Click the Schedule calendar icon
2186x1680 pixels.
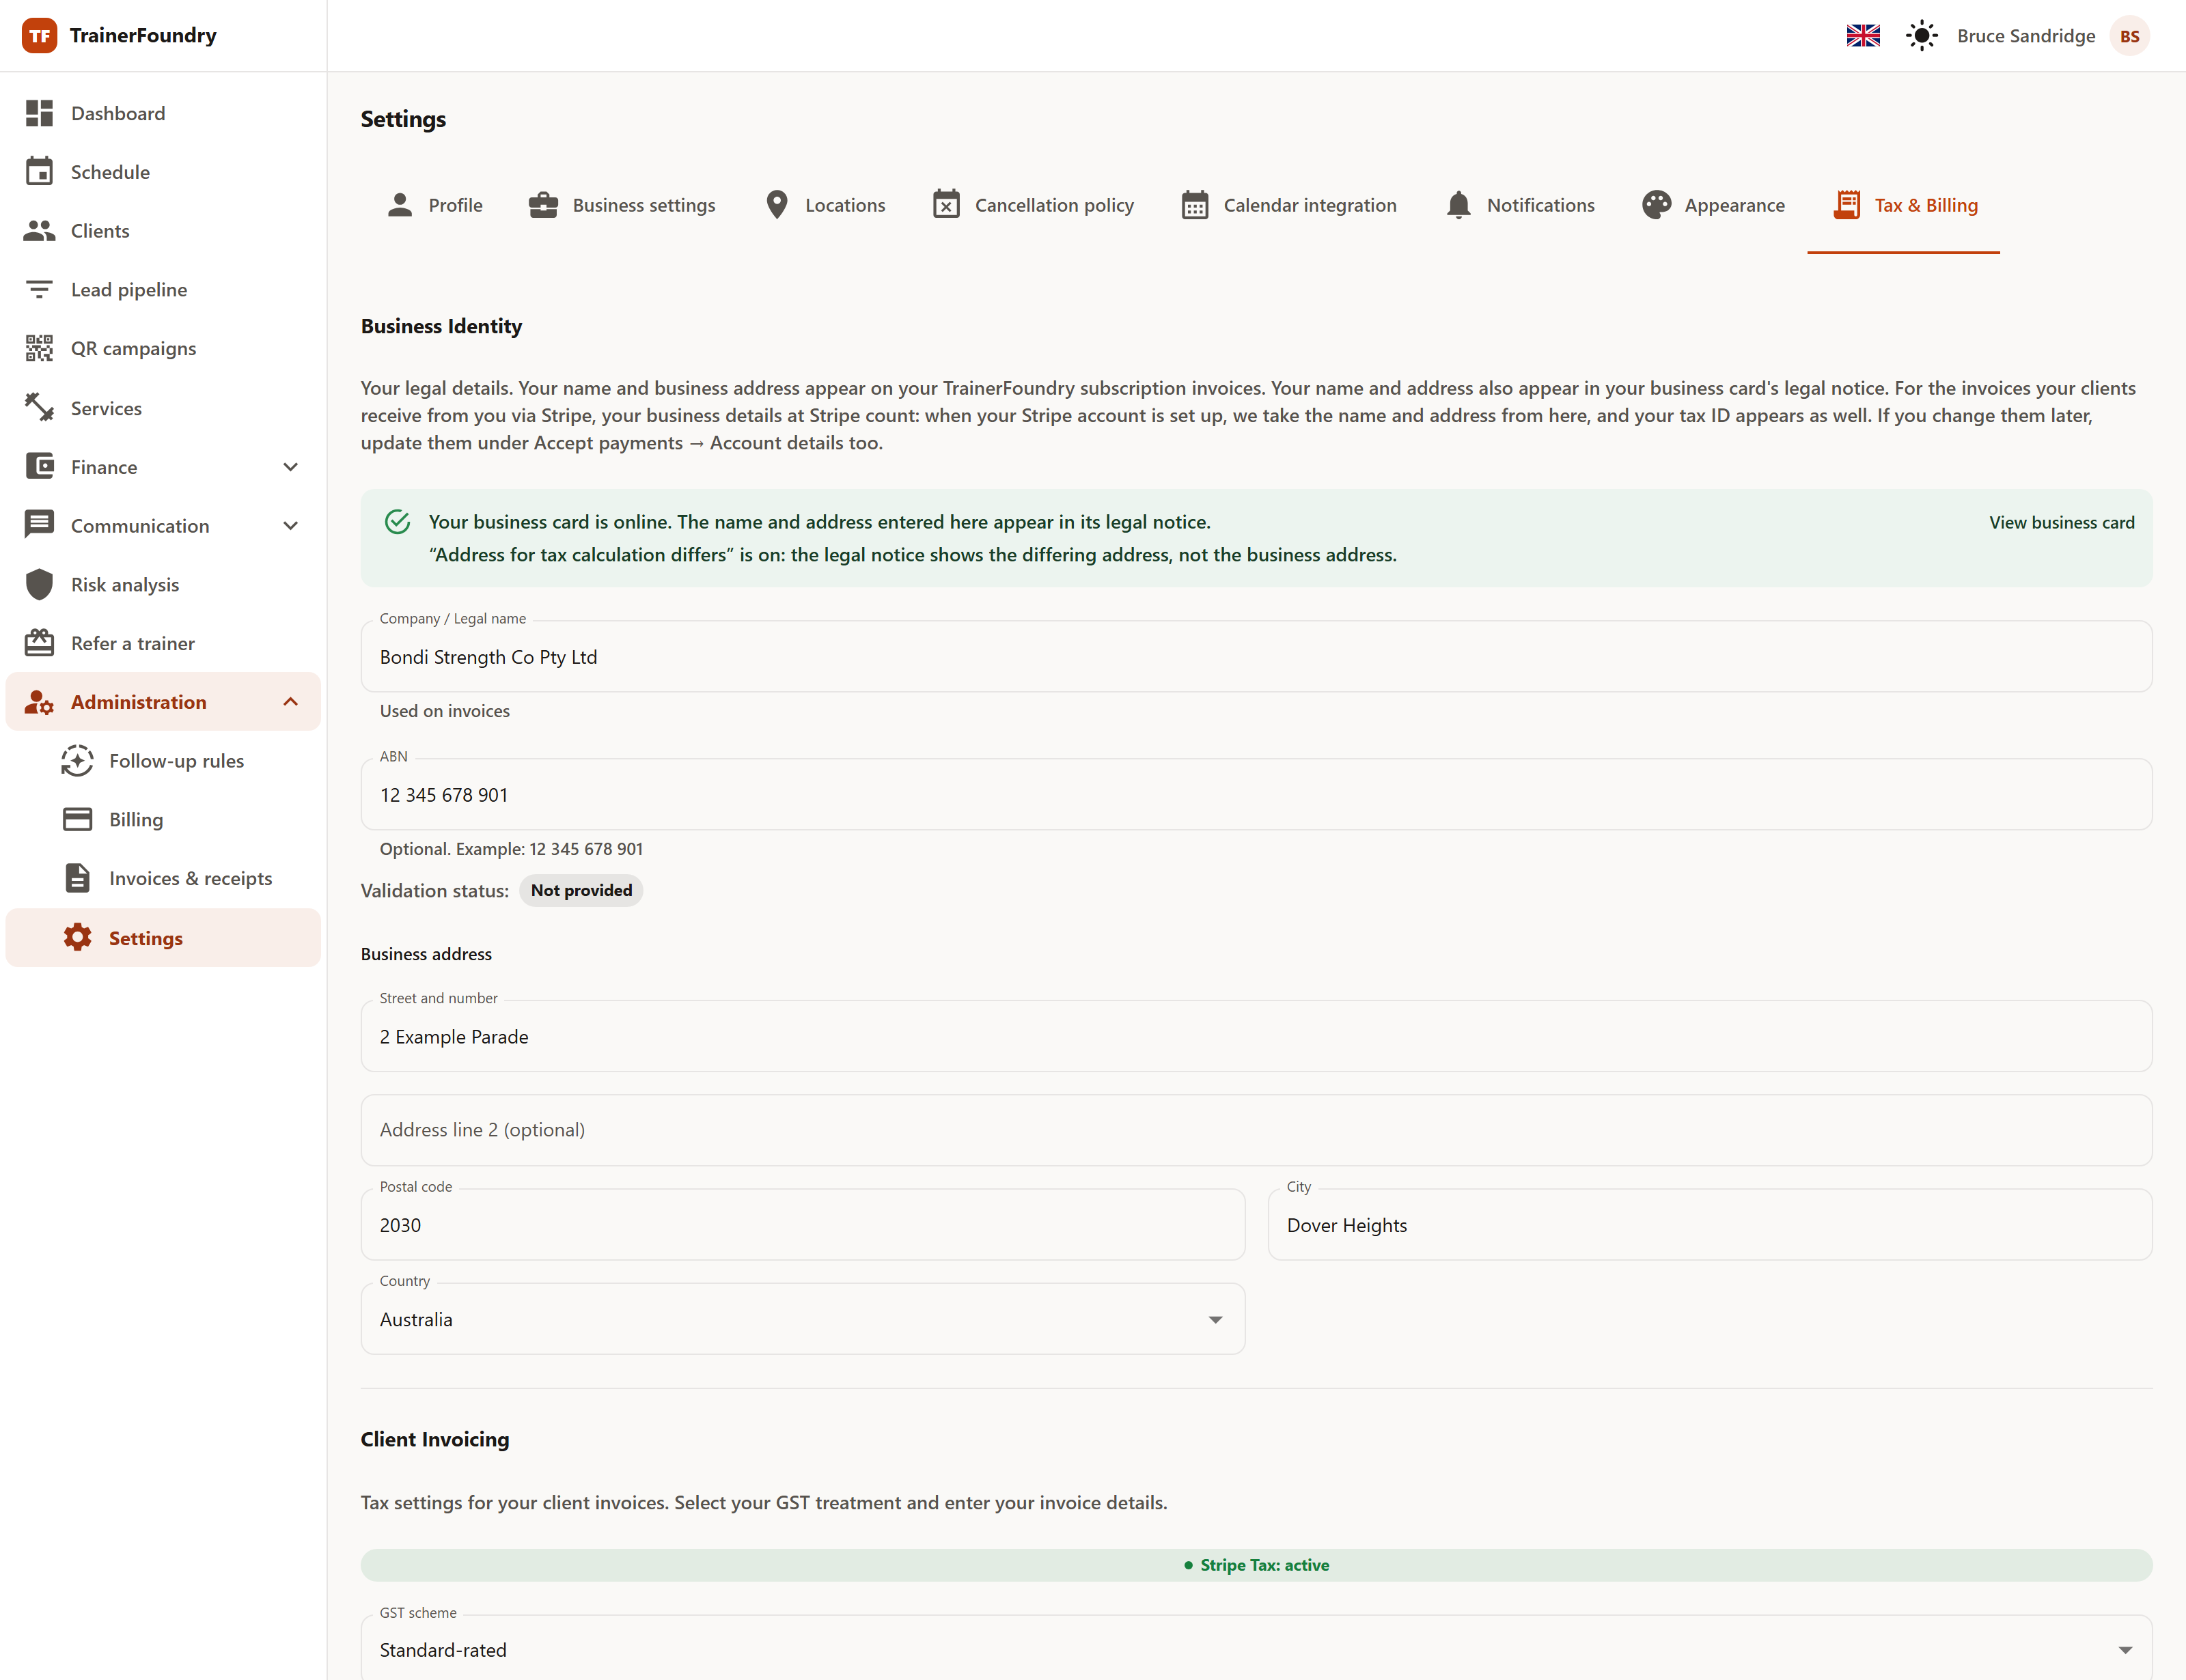pyautogui.click(x=39, y=172)
